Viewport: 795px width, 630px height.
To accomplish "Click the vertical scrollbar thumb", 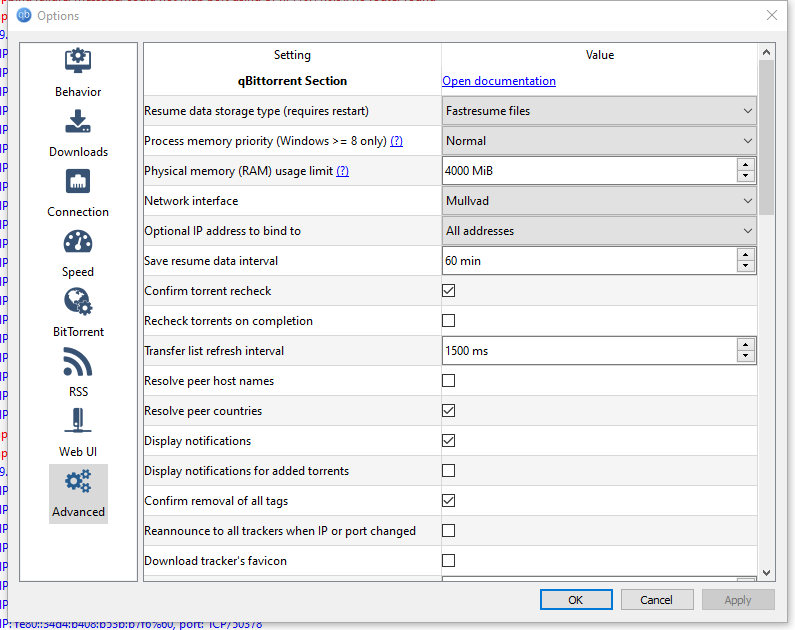I will pos(766,137).
